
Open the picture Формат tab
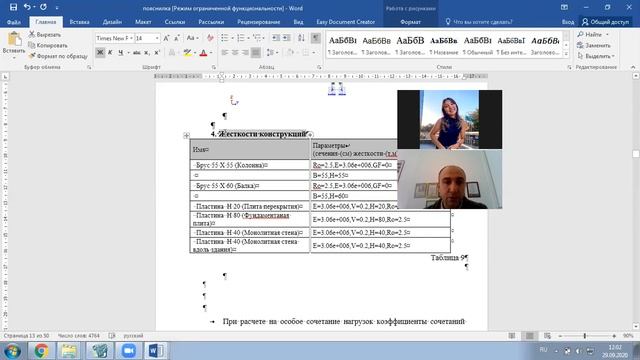pyautogui.click(x=410, y=22)
